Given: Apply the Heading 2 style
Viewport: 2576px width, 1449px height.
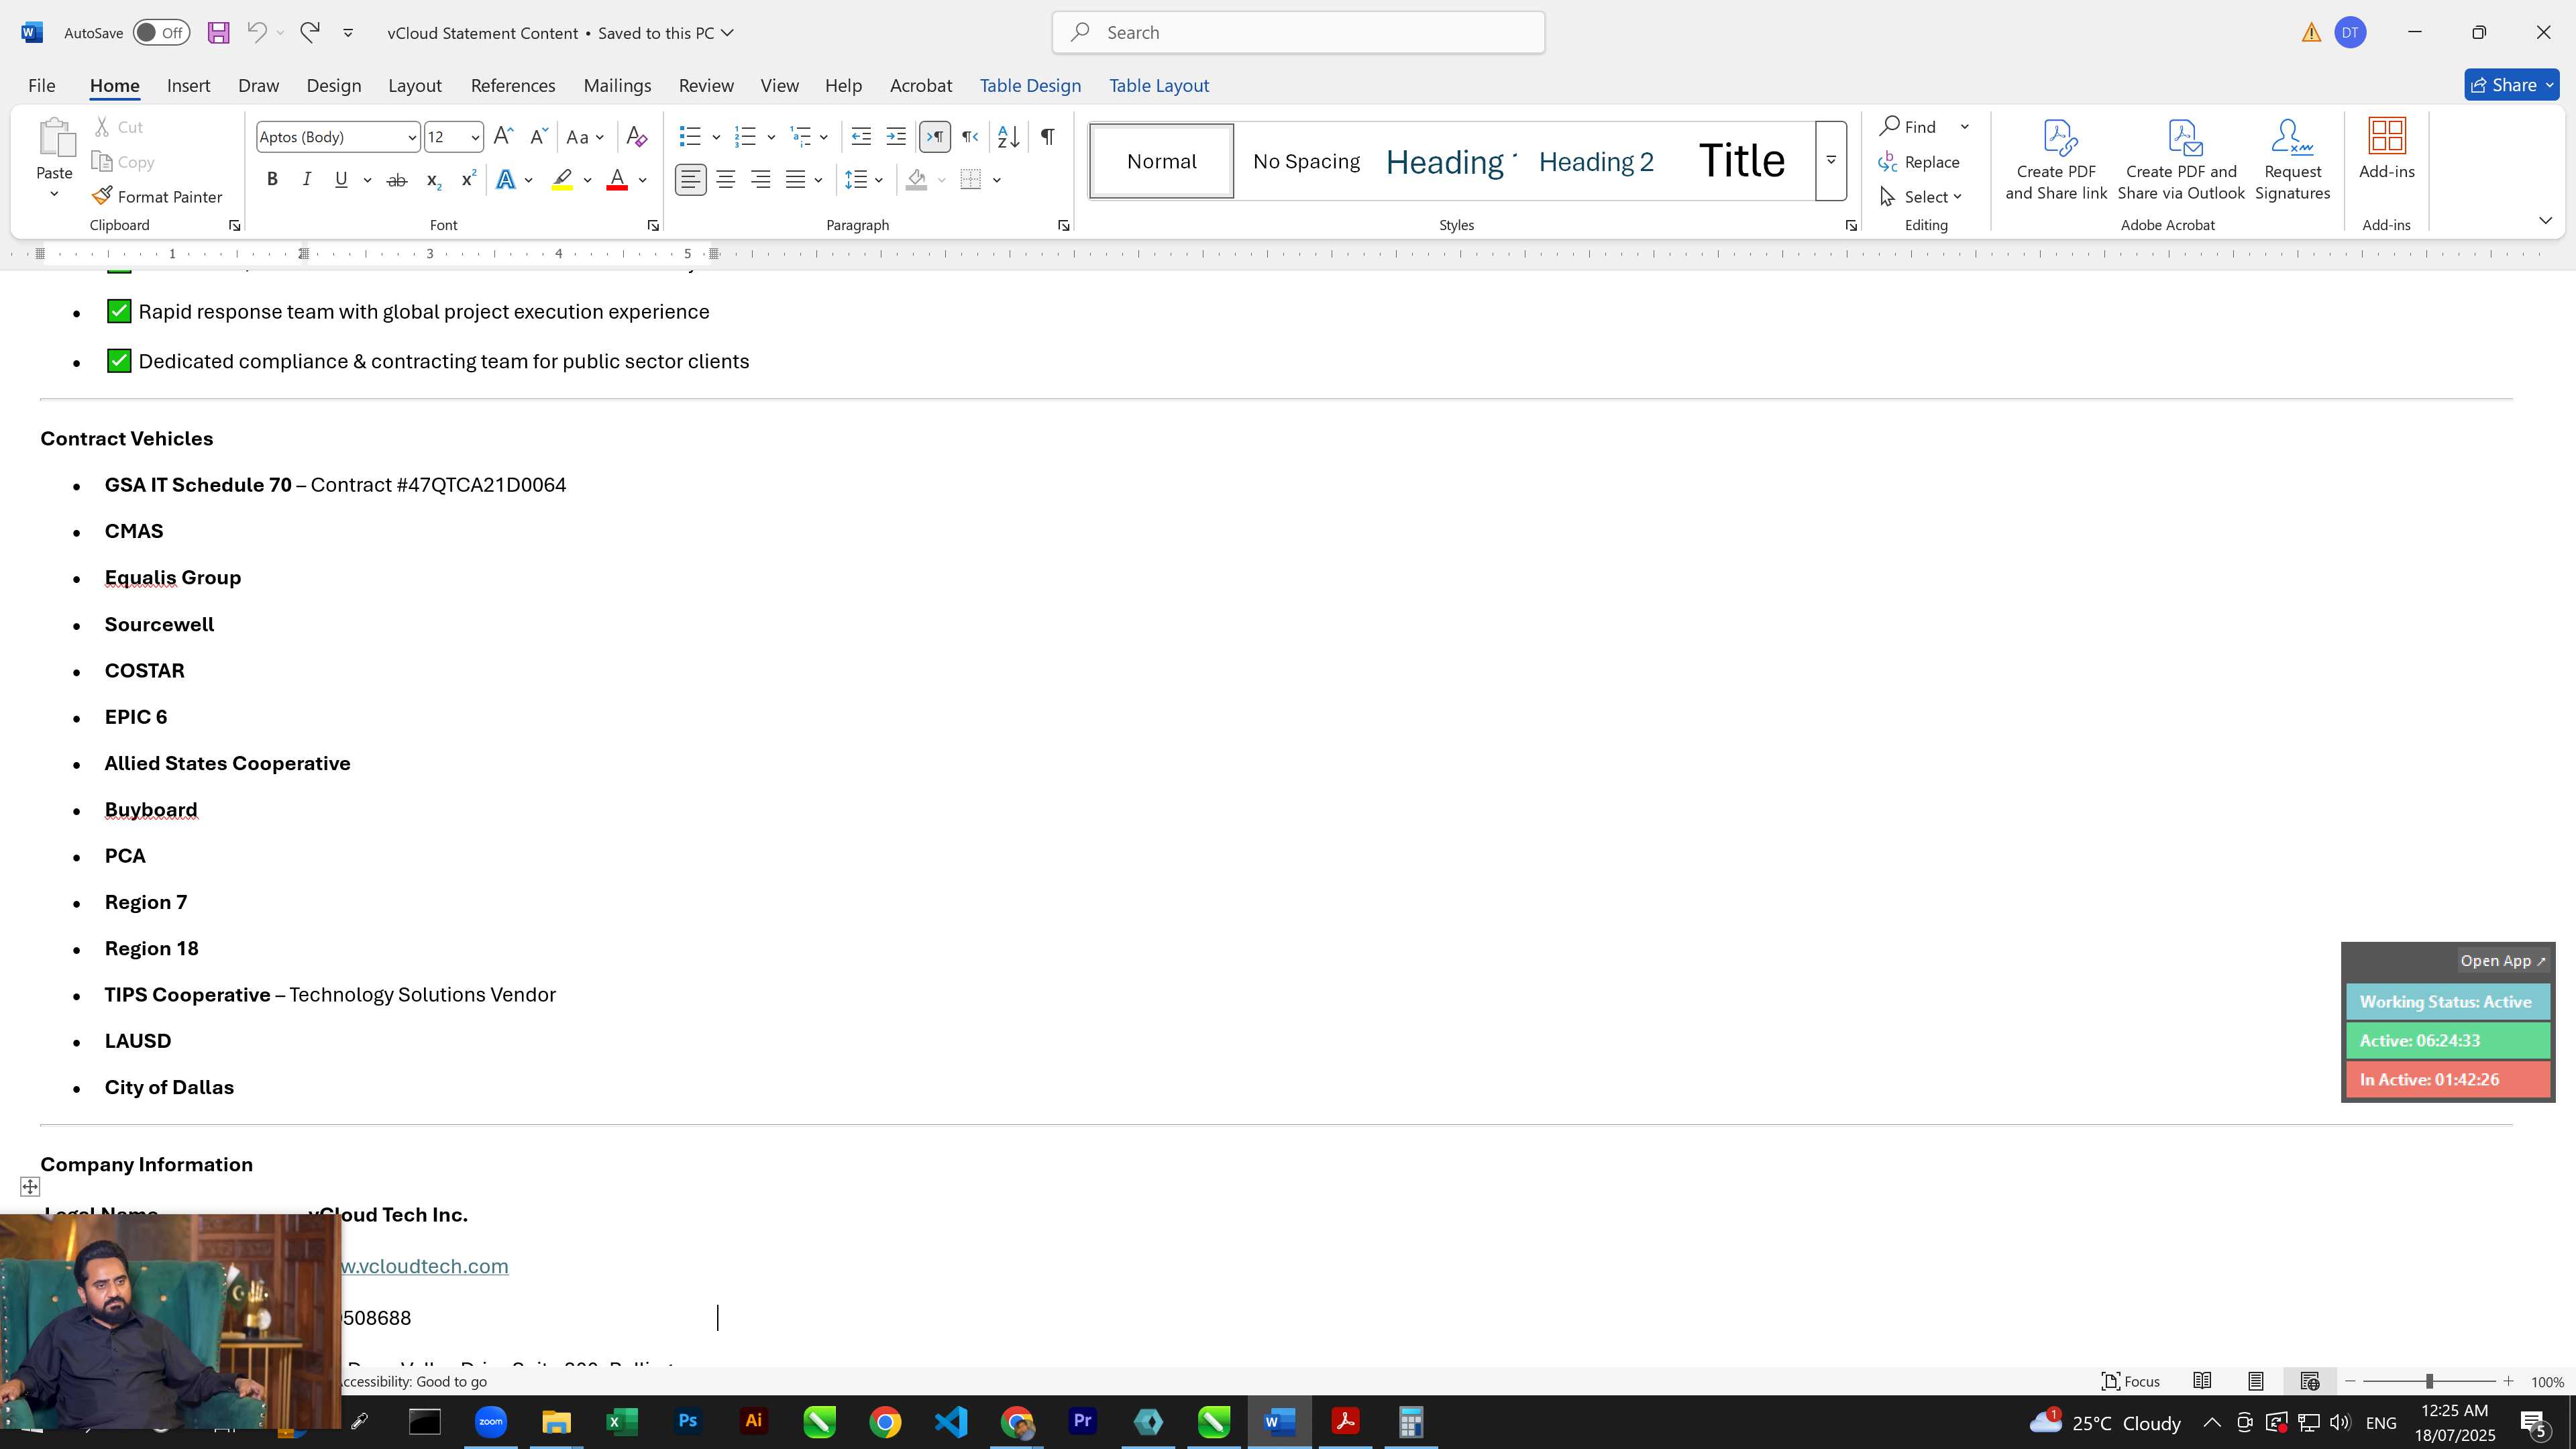Looking at the screenshot, I should point(1596,161).
